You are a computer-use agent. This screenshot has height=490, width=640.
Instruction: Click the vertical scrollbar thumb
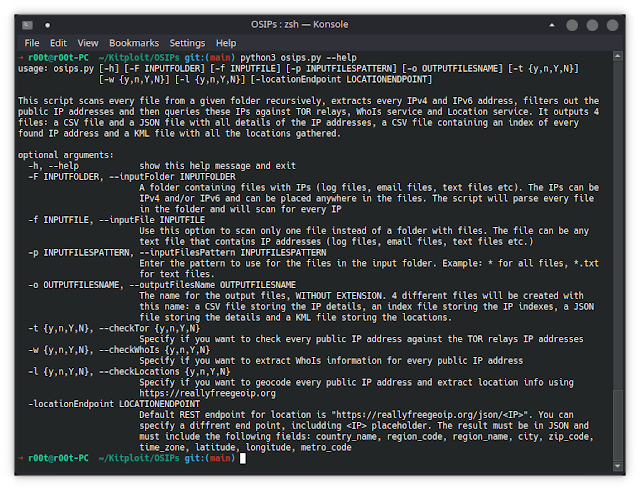(x=618, y=426)
